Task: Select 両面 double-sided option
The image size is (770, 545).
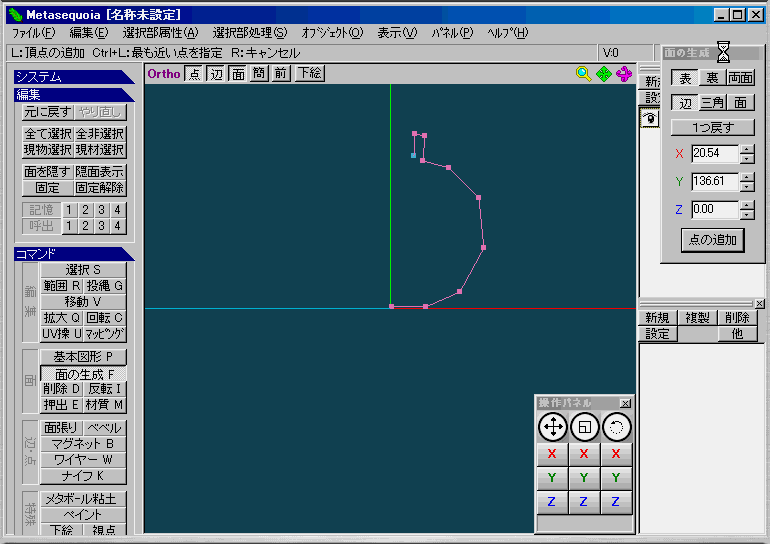Action: [741, 78]
